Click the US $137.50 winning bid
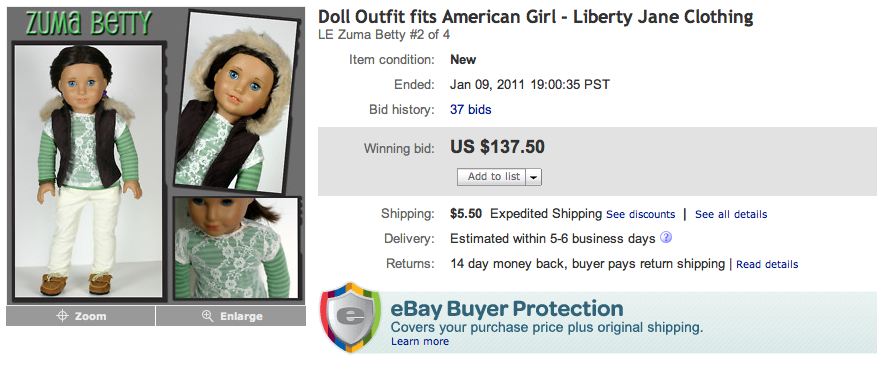The width and height of the screenshot is (887, 367). [497, 147]
